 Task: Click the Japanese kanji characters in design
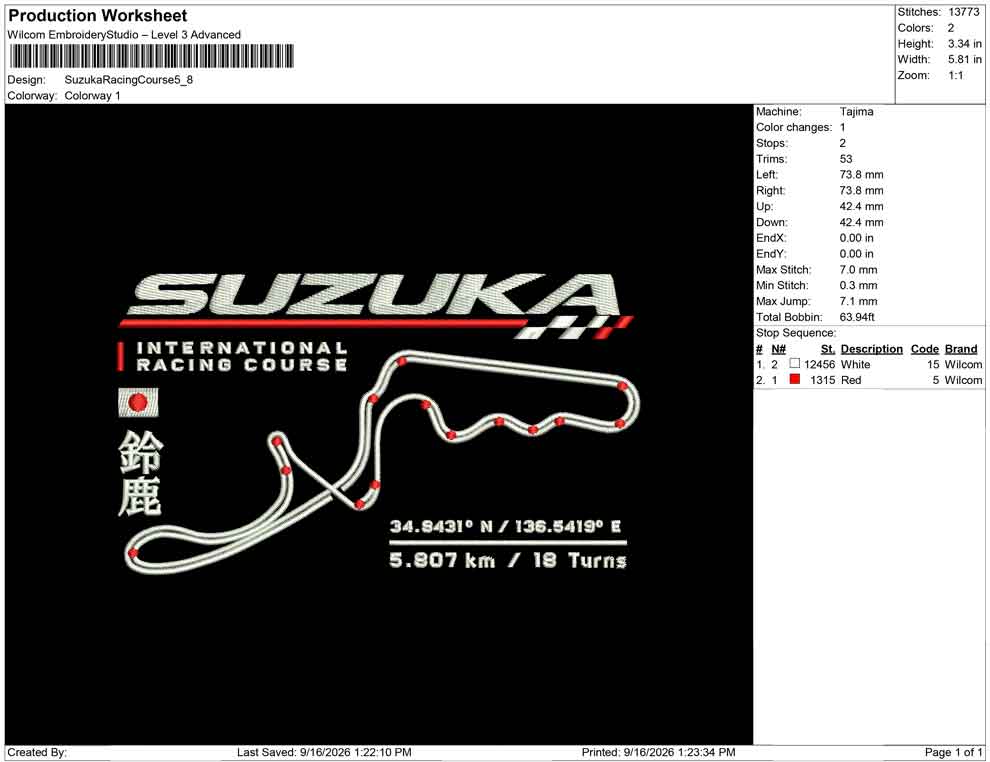pos(140,473)
